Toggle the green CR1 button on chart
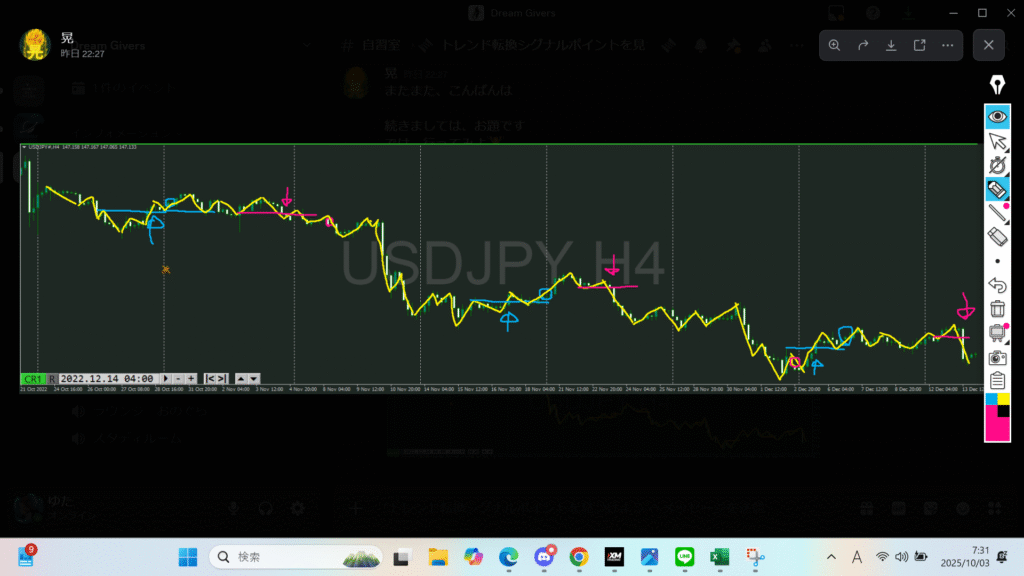The image size is (1024, 576). click(x=33, y=379)
